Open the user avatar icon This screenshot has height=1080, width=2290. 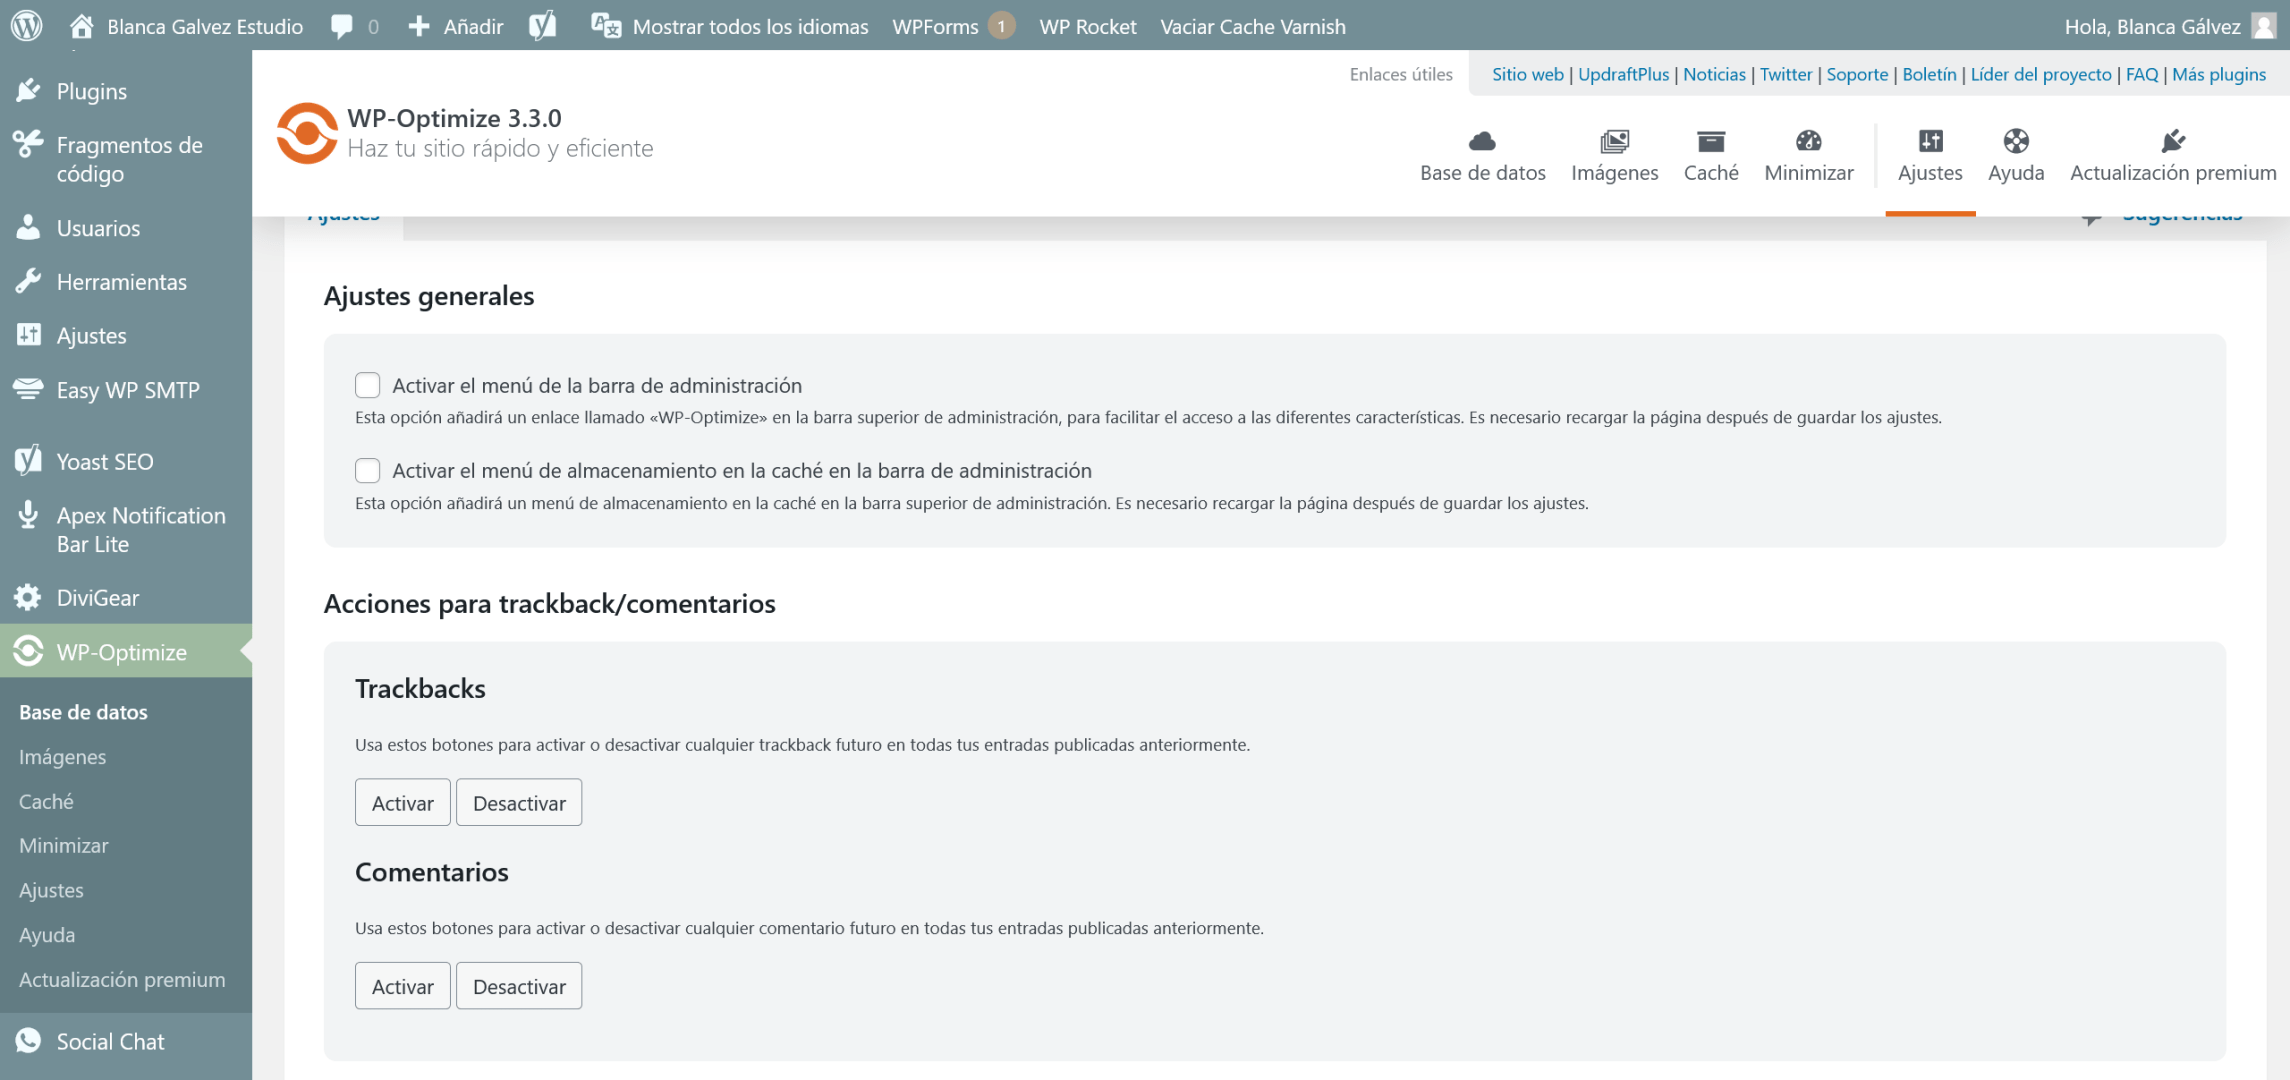(x=2264, y=26)
